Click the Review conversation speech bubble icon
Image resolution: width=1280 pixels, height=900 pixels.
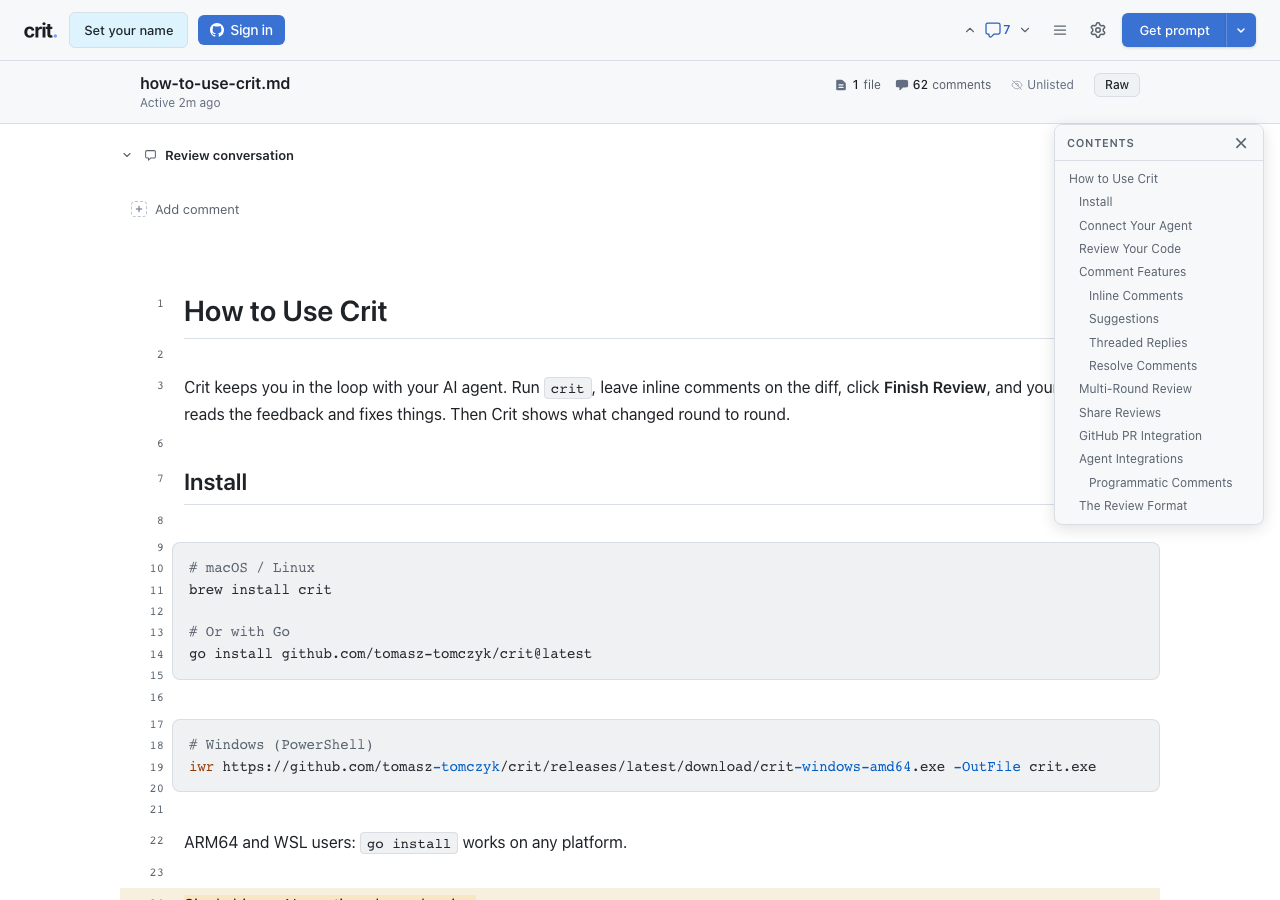point(150,155)
